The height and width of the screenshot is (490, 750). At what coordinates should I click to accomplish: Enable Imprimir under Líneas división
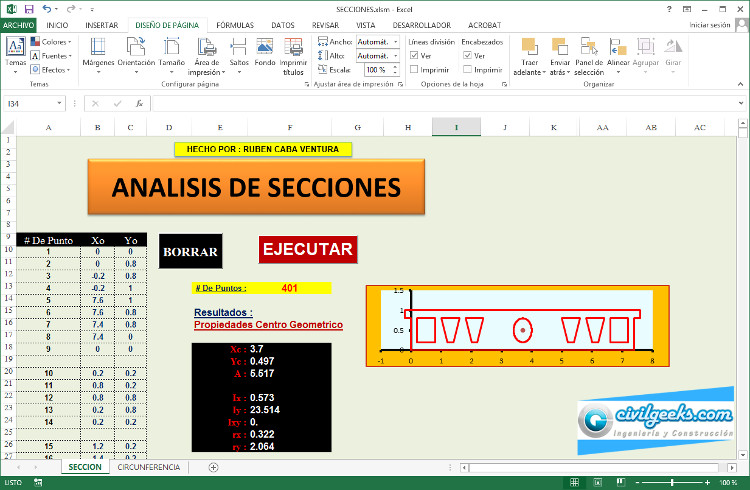pyautogui.click(x=414, y=70)
